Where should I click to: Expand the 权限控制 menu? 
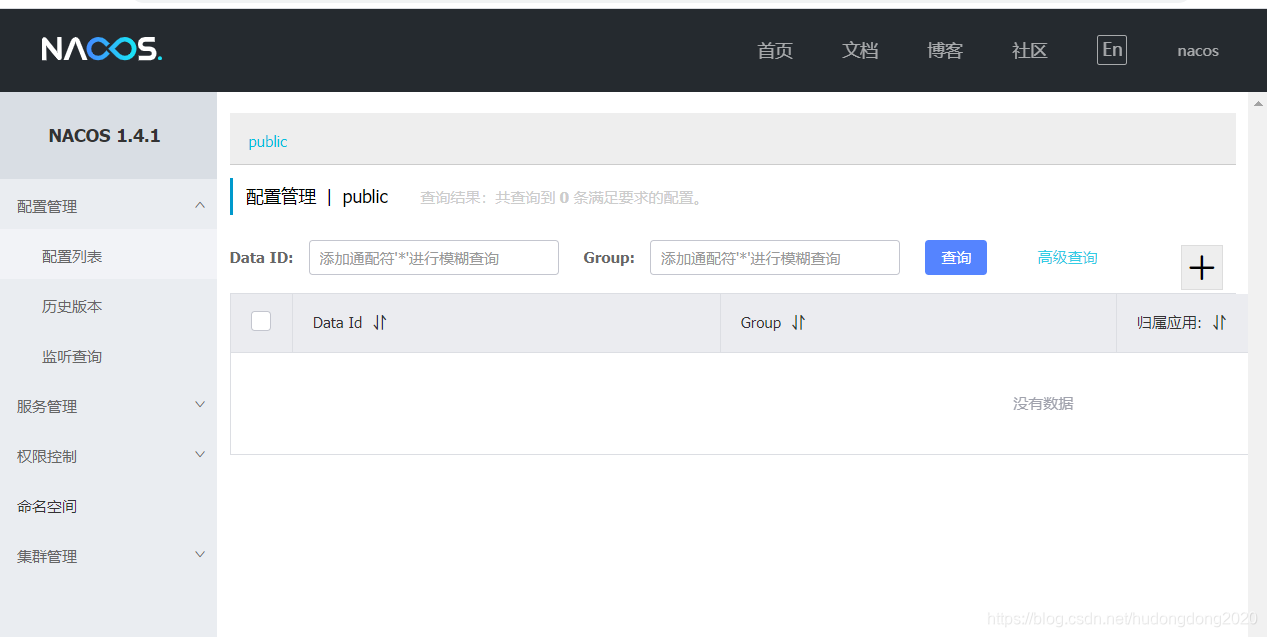(108, 456)
